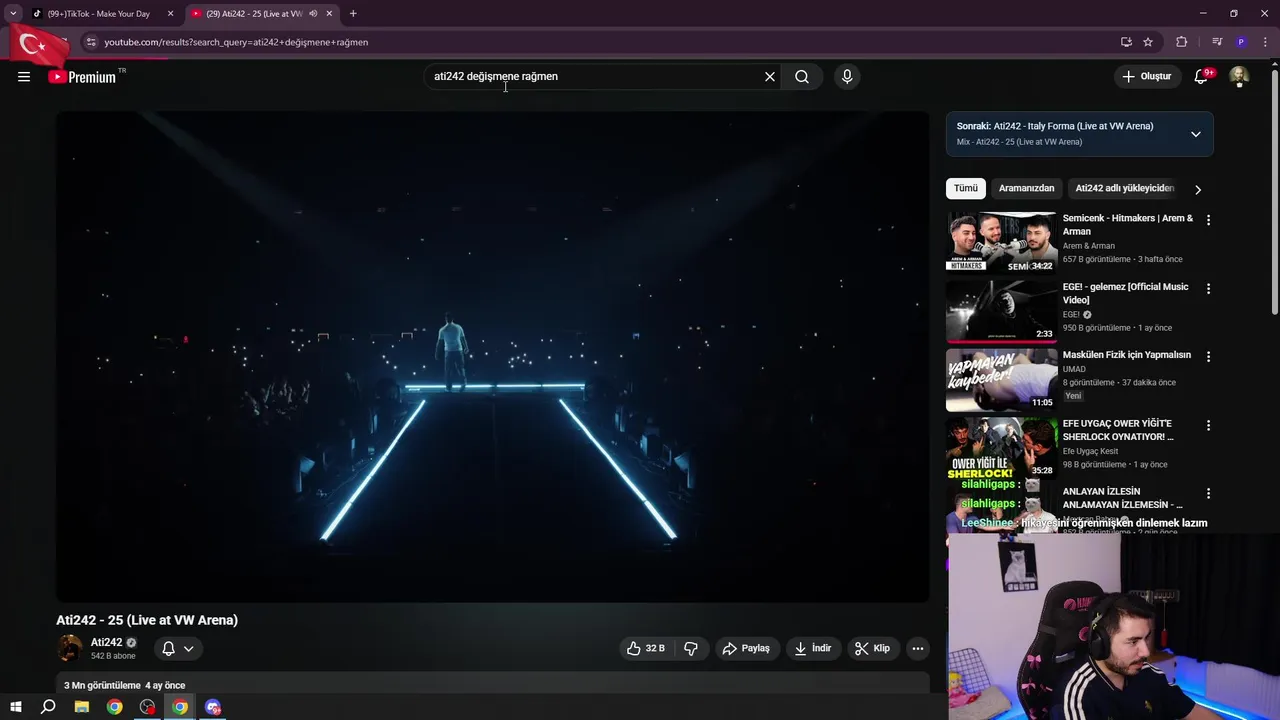
Task: Open Chrome profile P avatar
Action: click(x=1241, y=42)
